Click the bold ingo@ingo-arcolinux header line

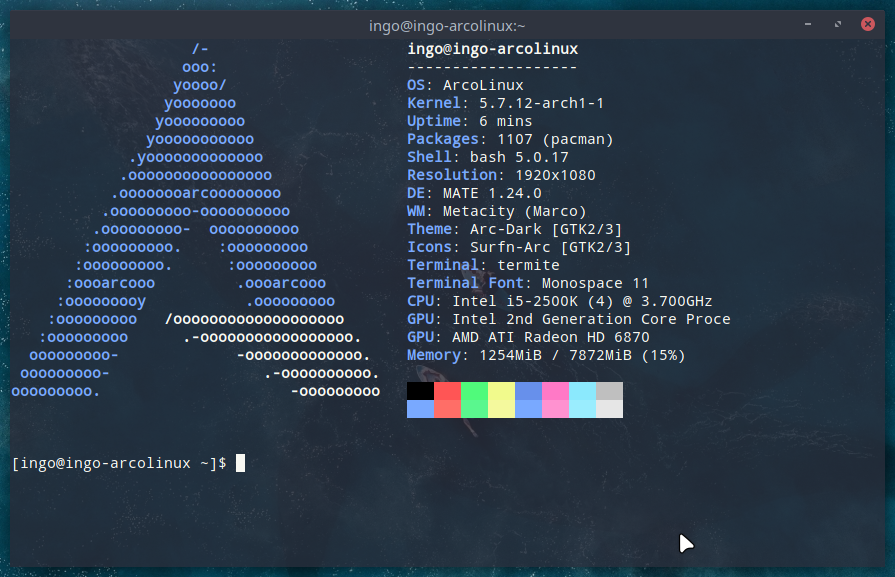[493, 49]
